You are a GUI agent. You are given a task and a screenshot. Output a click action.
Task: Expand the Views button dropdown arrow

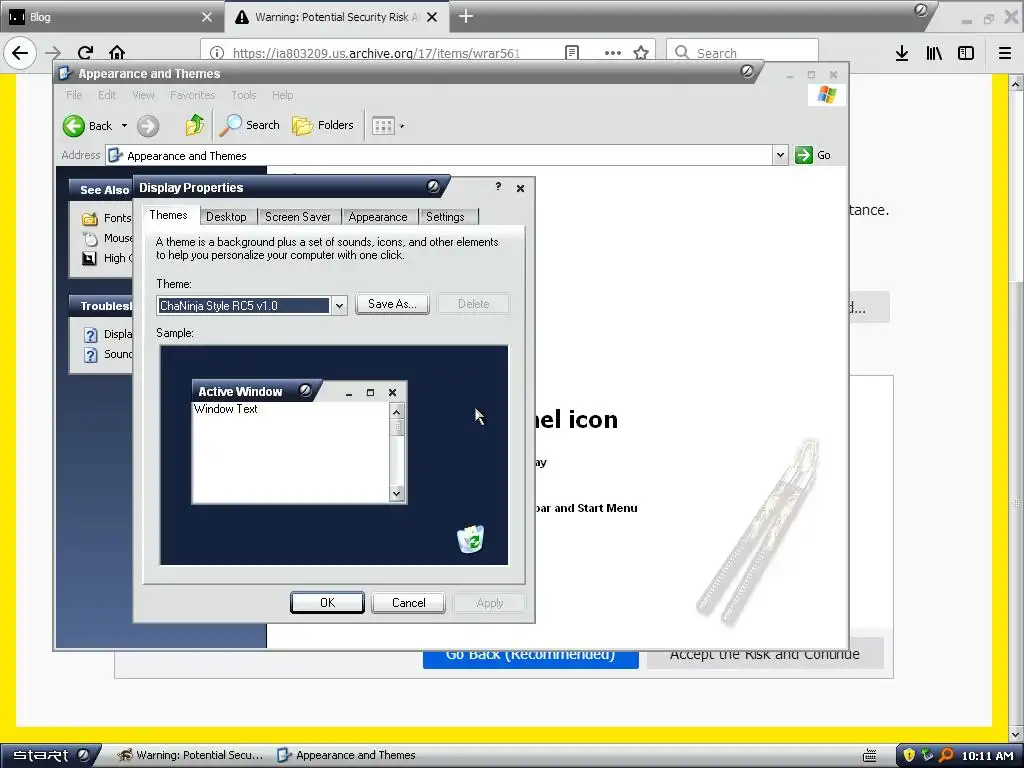[402, 126]
